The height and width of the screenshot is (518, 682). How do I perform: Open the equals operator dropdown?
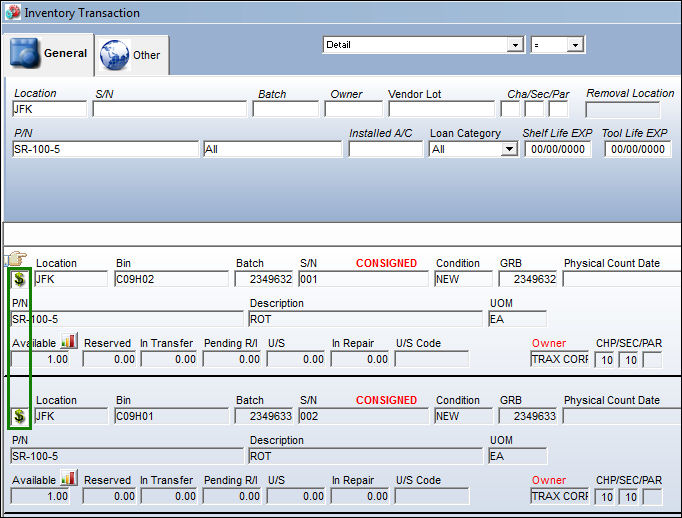(x=575, y=45)
